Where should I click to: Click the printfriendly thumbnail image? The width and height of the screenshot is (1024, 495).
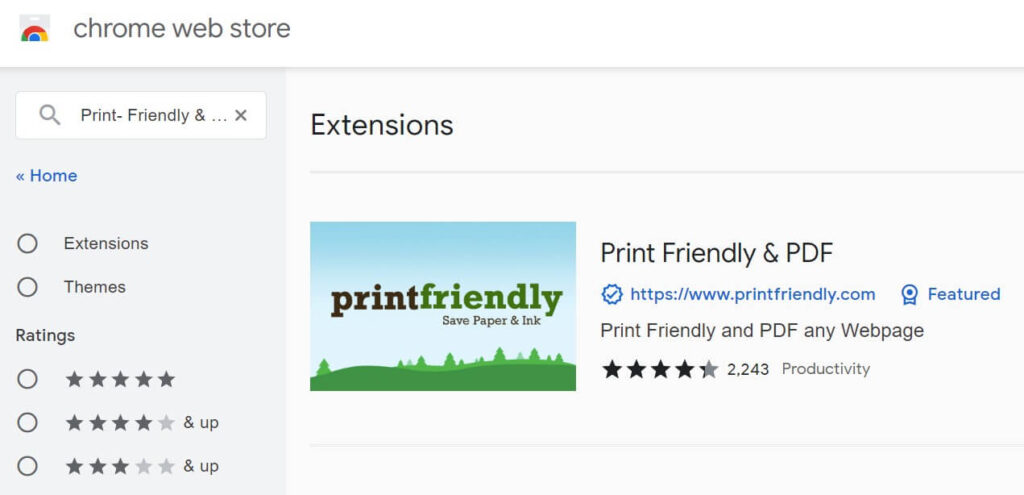click(443, 306)
